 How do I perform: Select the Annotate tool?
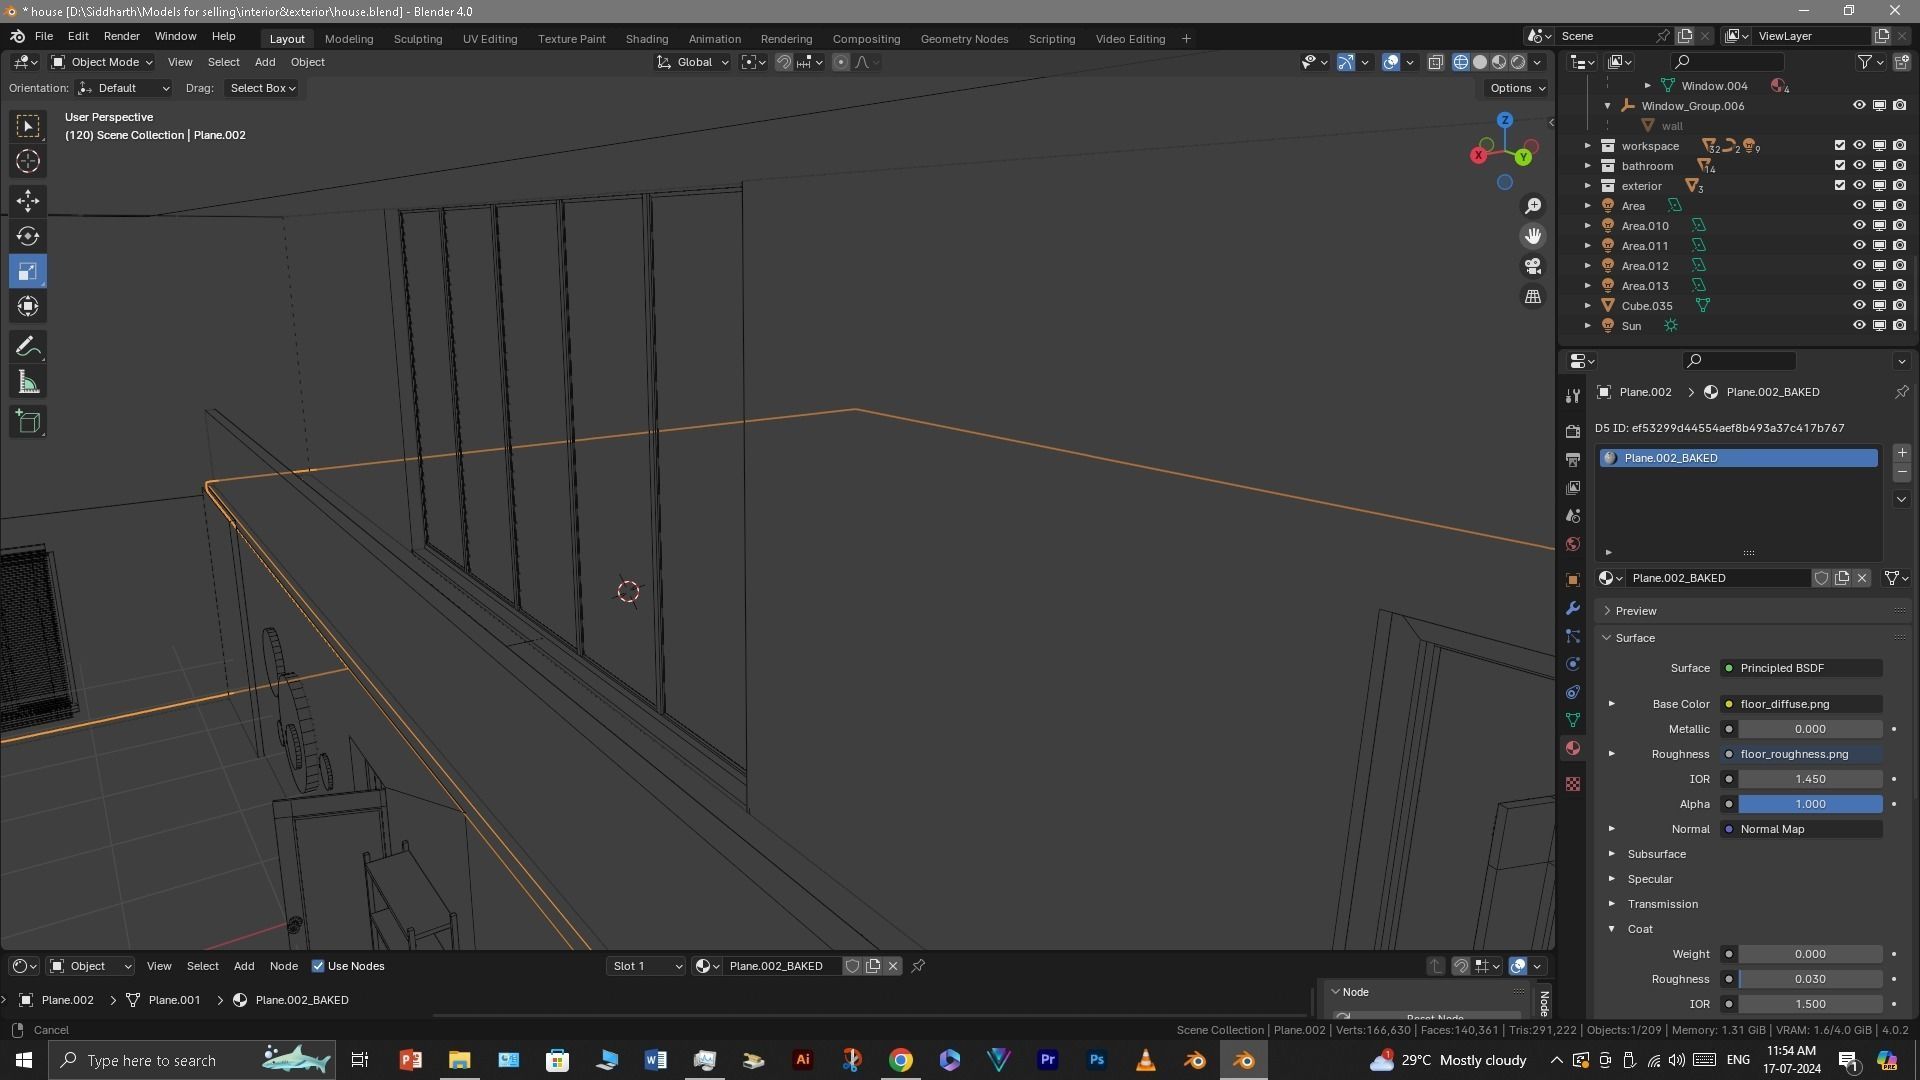28,347
